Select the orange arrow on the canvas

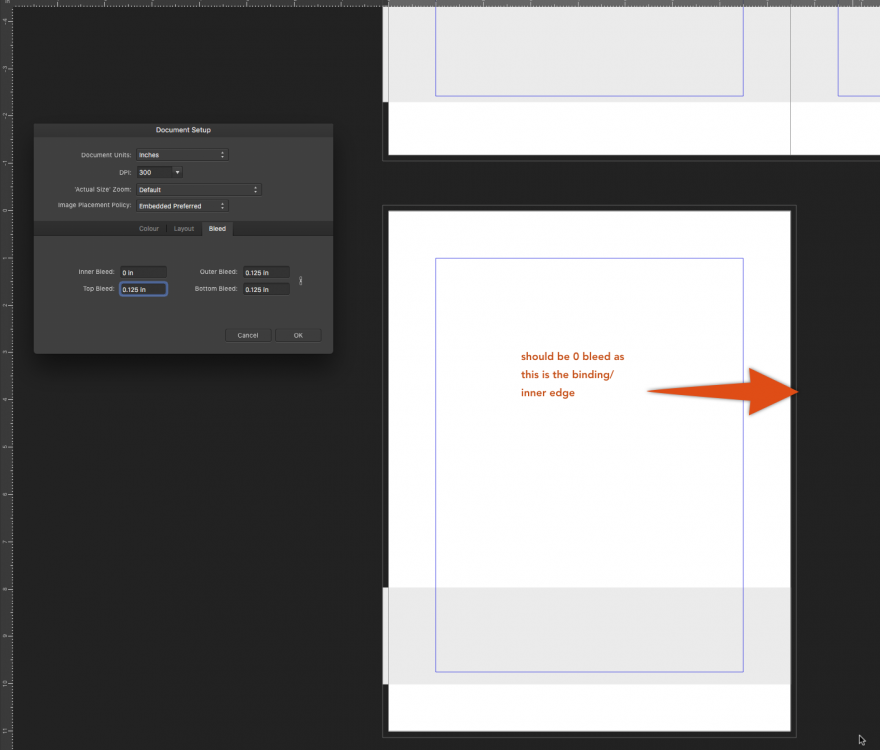pos(730,391)
